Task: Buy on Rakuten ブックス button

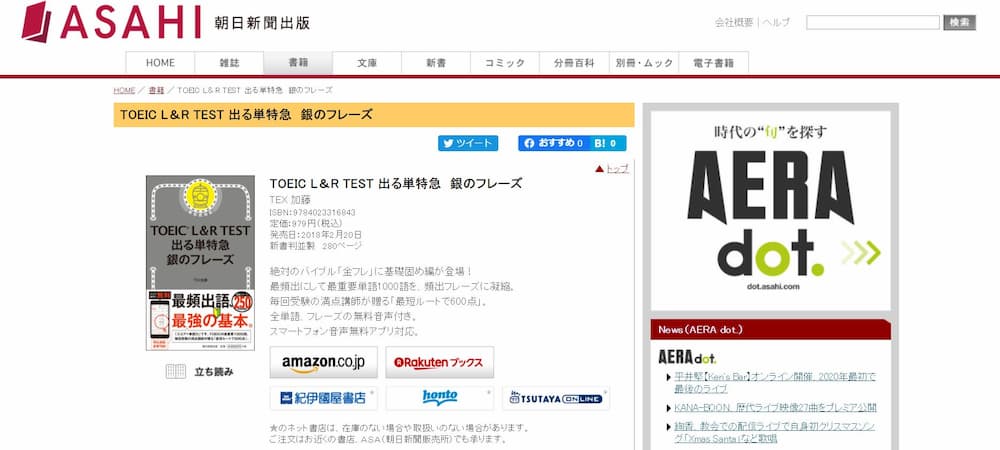Action: coord(439,362)
